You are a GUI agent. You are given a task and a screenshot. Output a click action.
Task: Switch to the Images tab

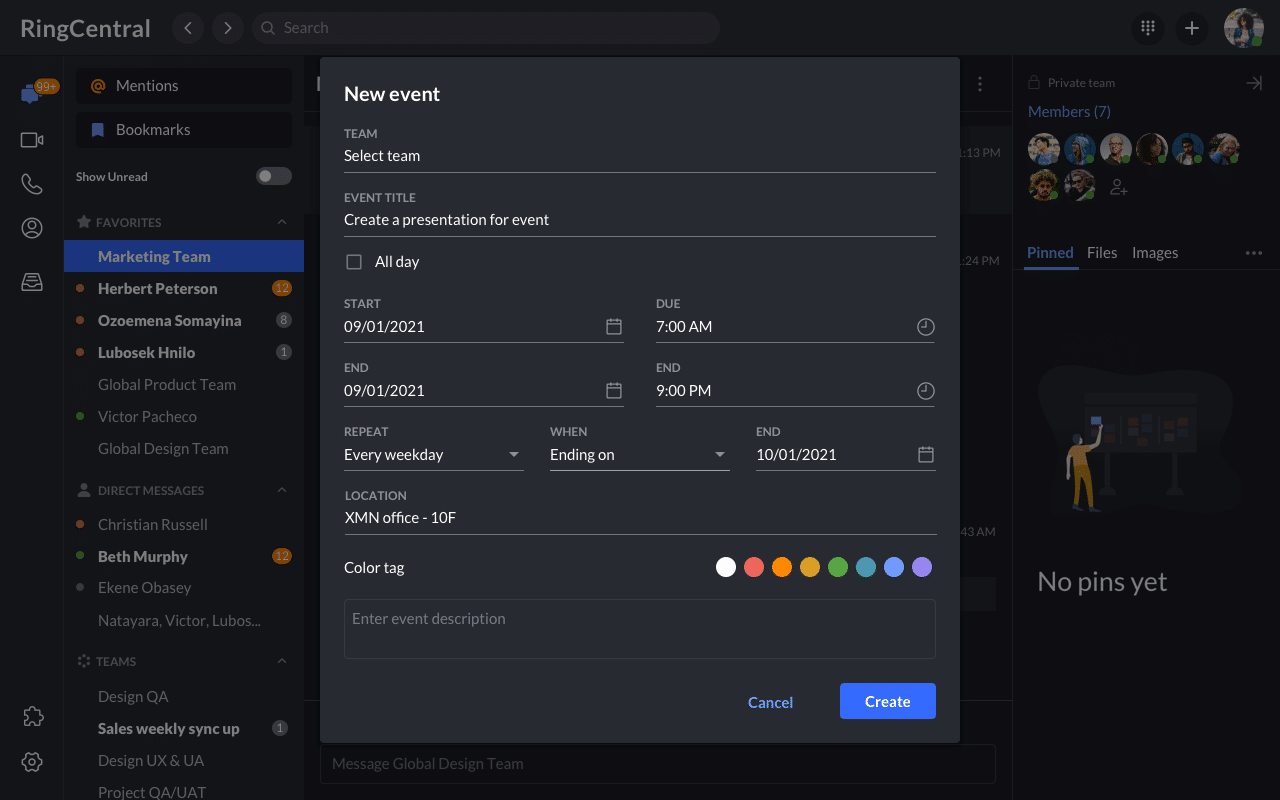coord(1155,253)
